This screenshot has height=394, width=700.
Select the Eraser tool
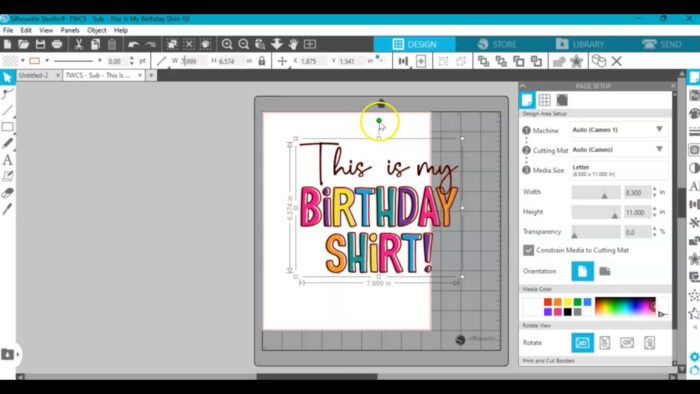pyautogui.click(x=8, y=193)
